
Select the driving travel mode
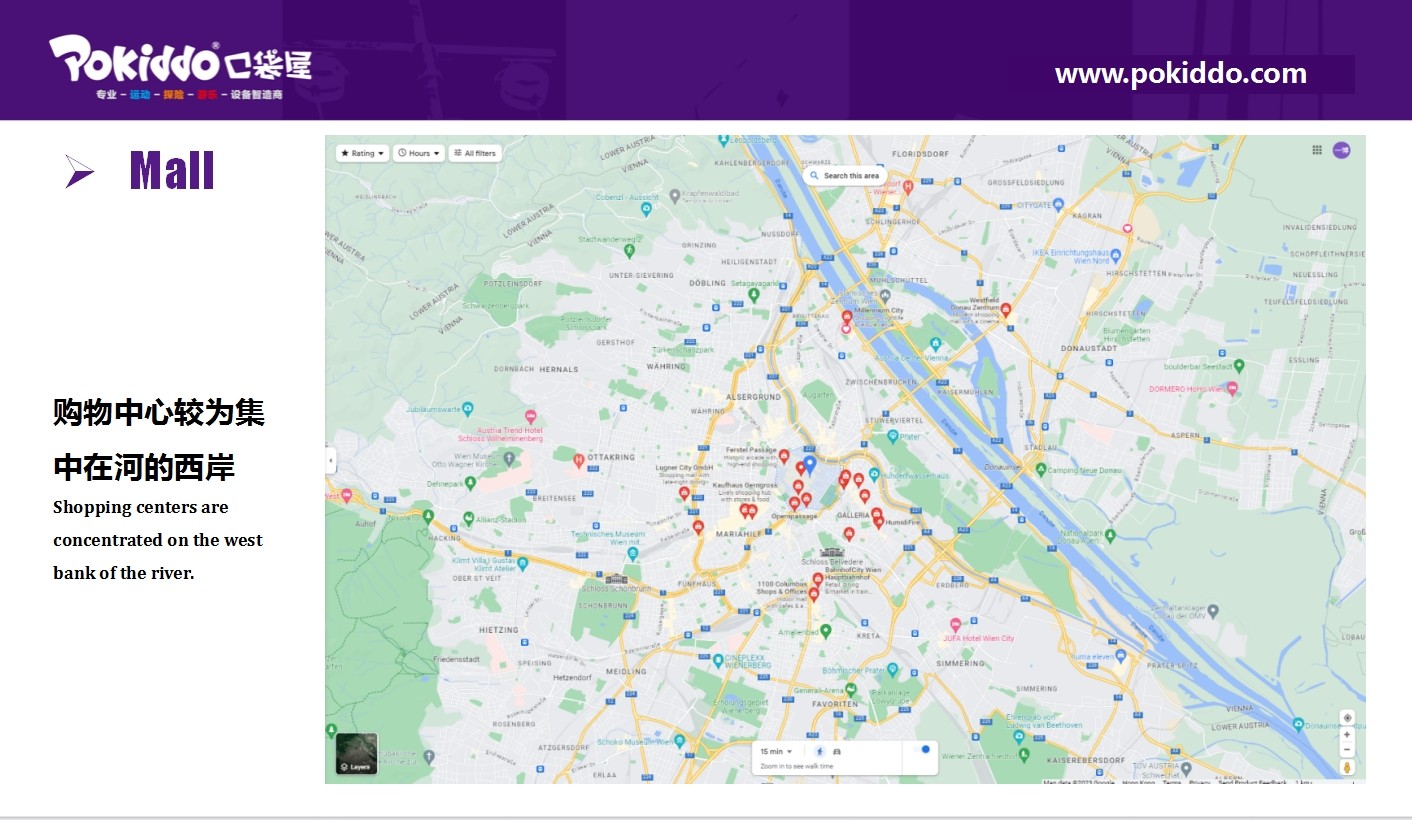837,751
